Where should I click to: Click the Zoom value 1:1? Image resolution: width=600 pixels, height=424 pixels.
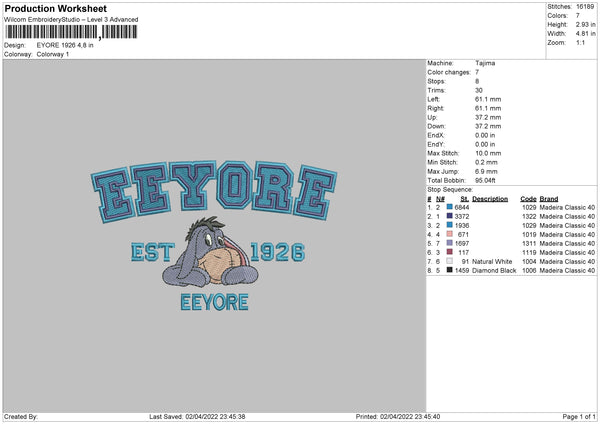580,42
